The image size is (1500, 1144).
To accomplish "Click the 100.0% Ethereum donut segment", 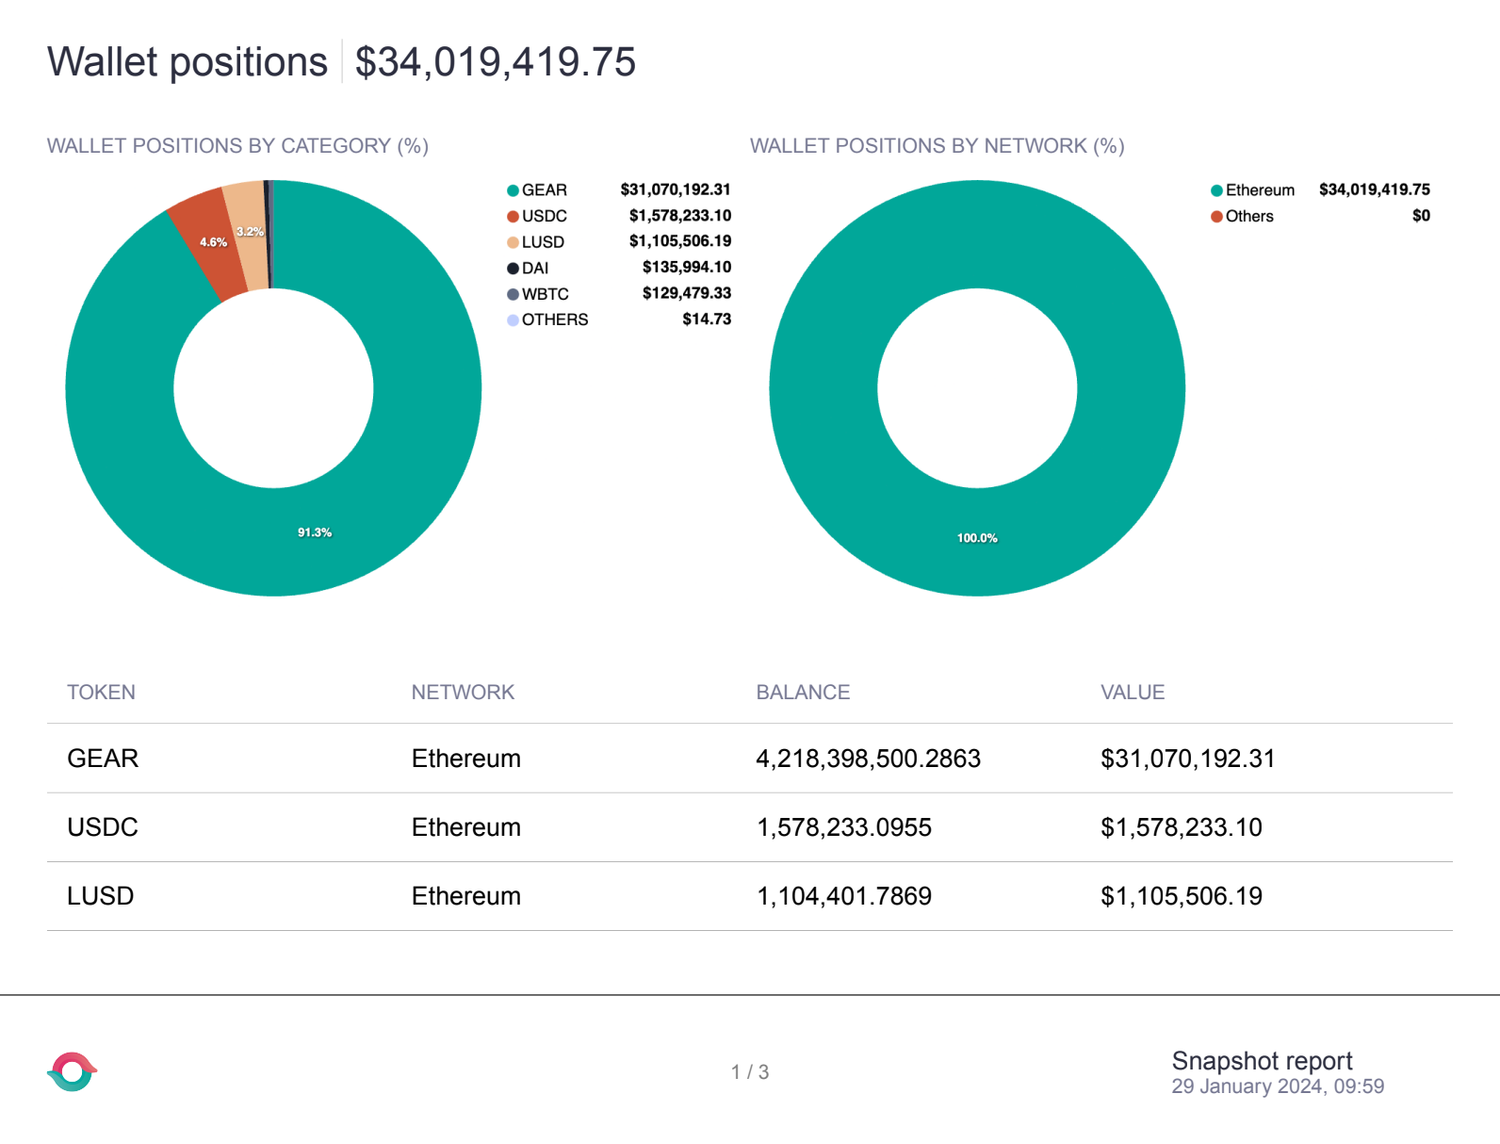I will pos(977,540).
